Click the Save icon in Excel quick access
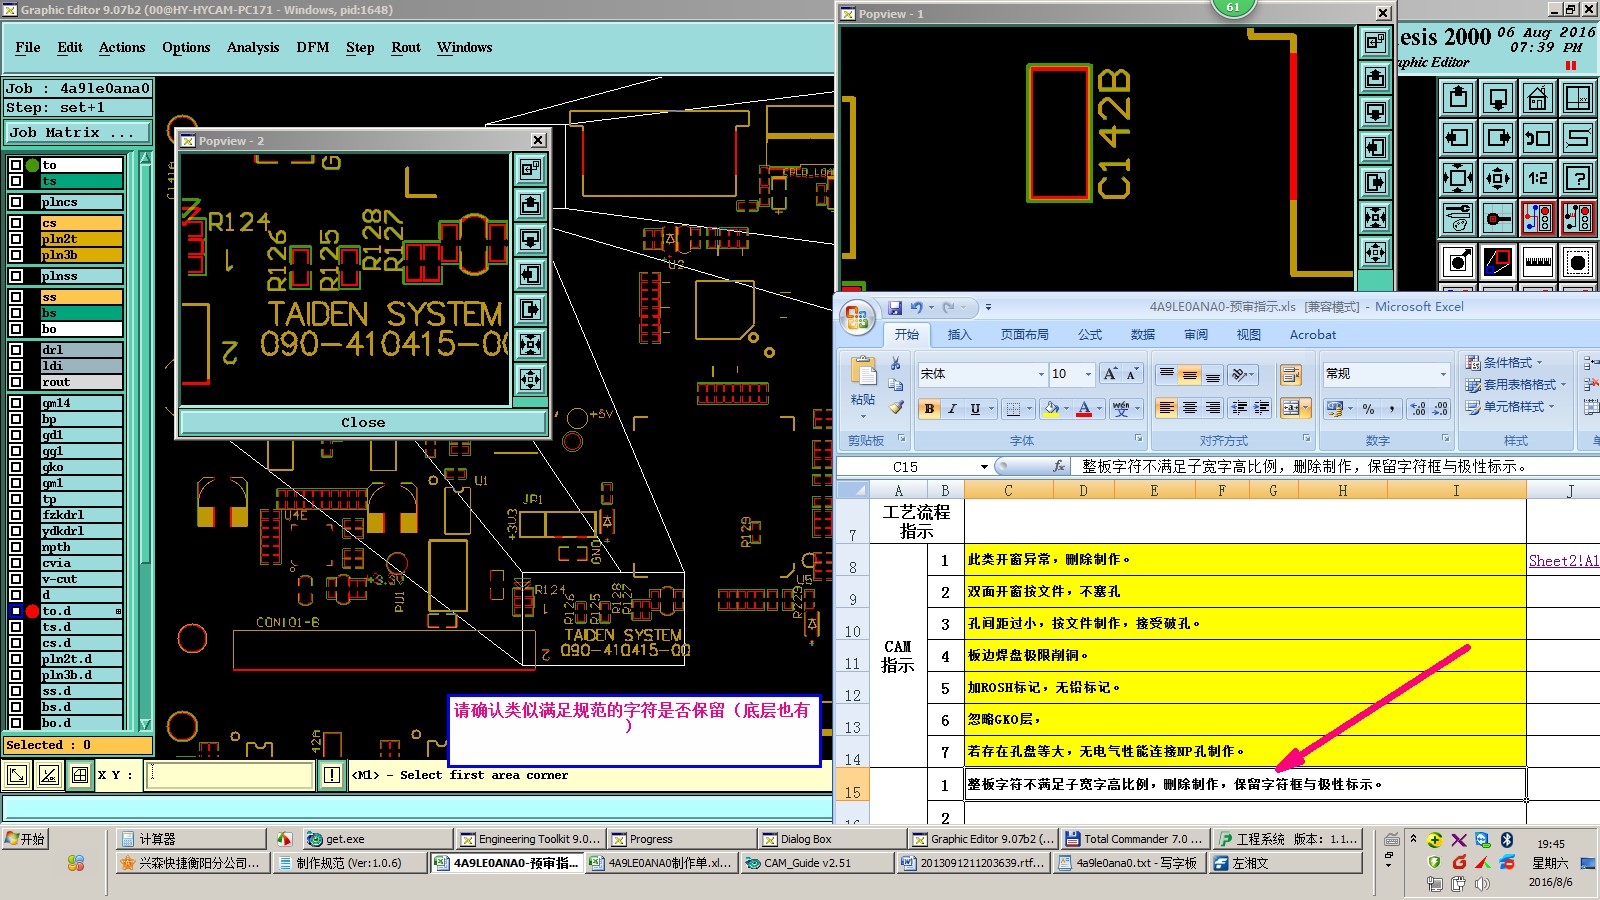This screenshot has width=1600, height=900. point(895,307)
